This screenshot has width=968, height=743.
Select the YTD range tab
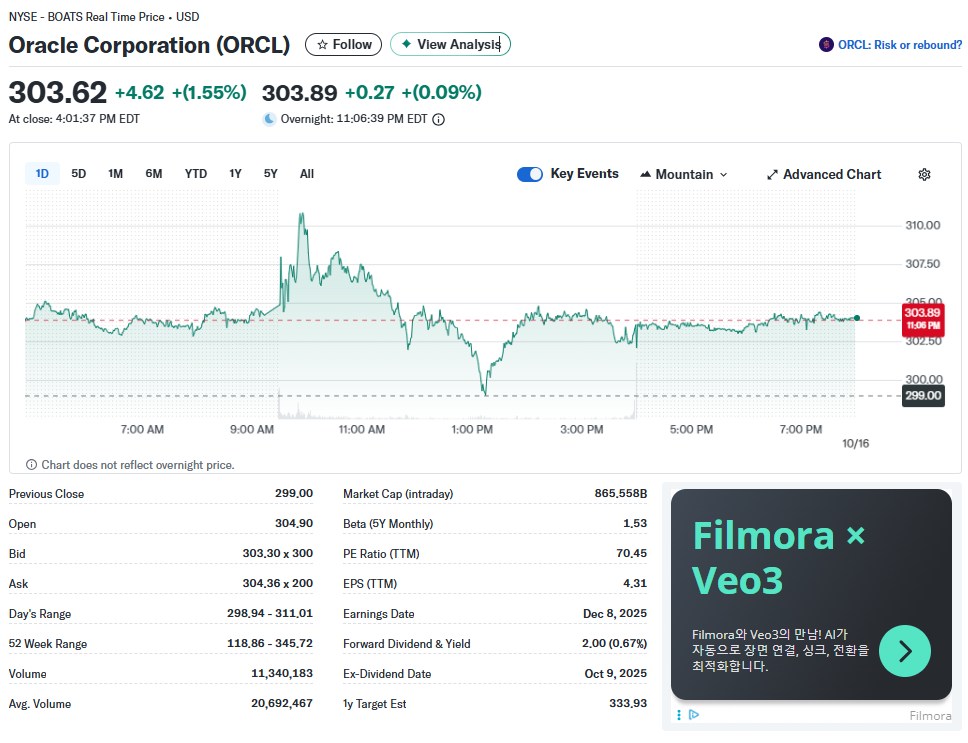click(x=196, y=174)
